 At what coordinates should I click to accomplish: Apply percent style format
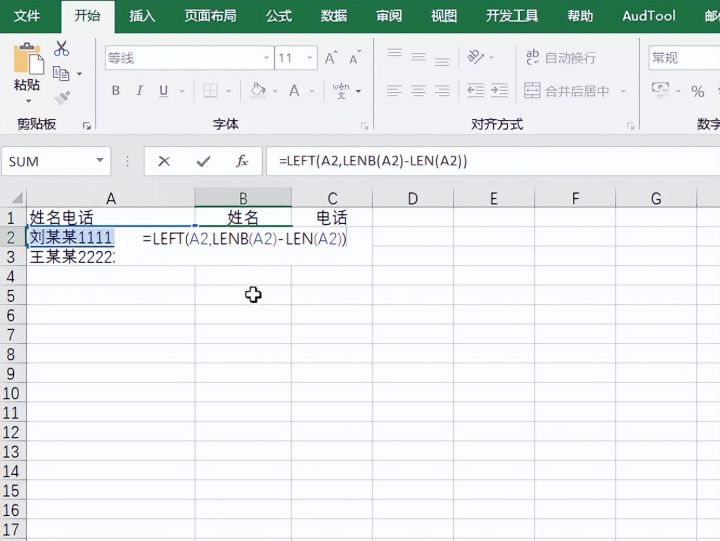[698, 91]
